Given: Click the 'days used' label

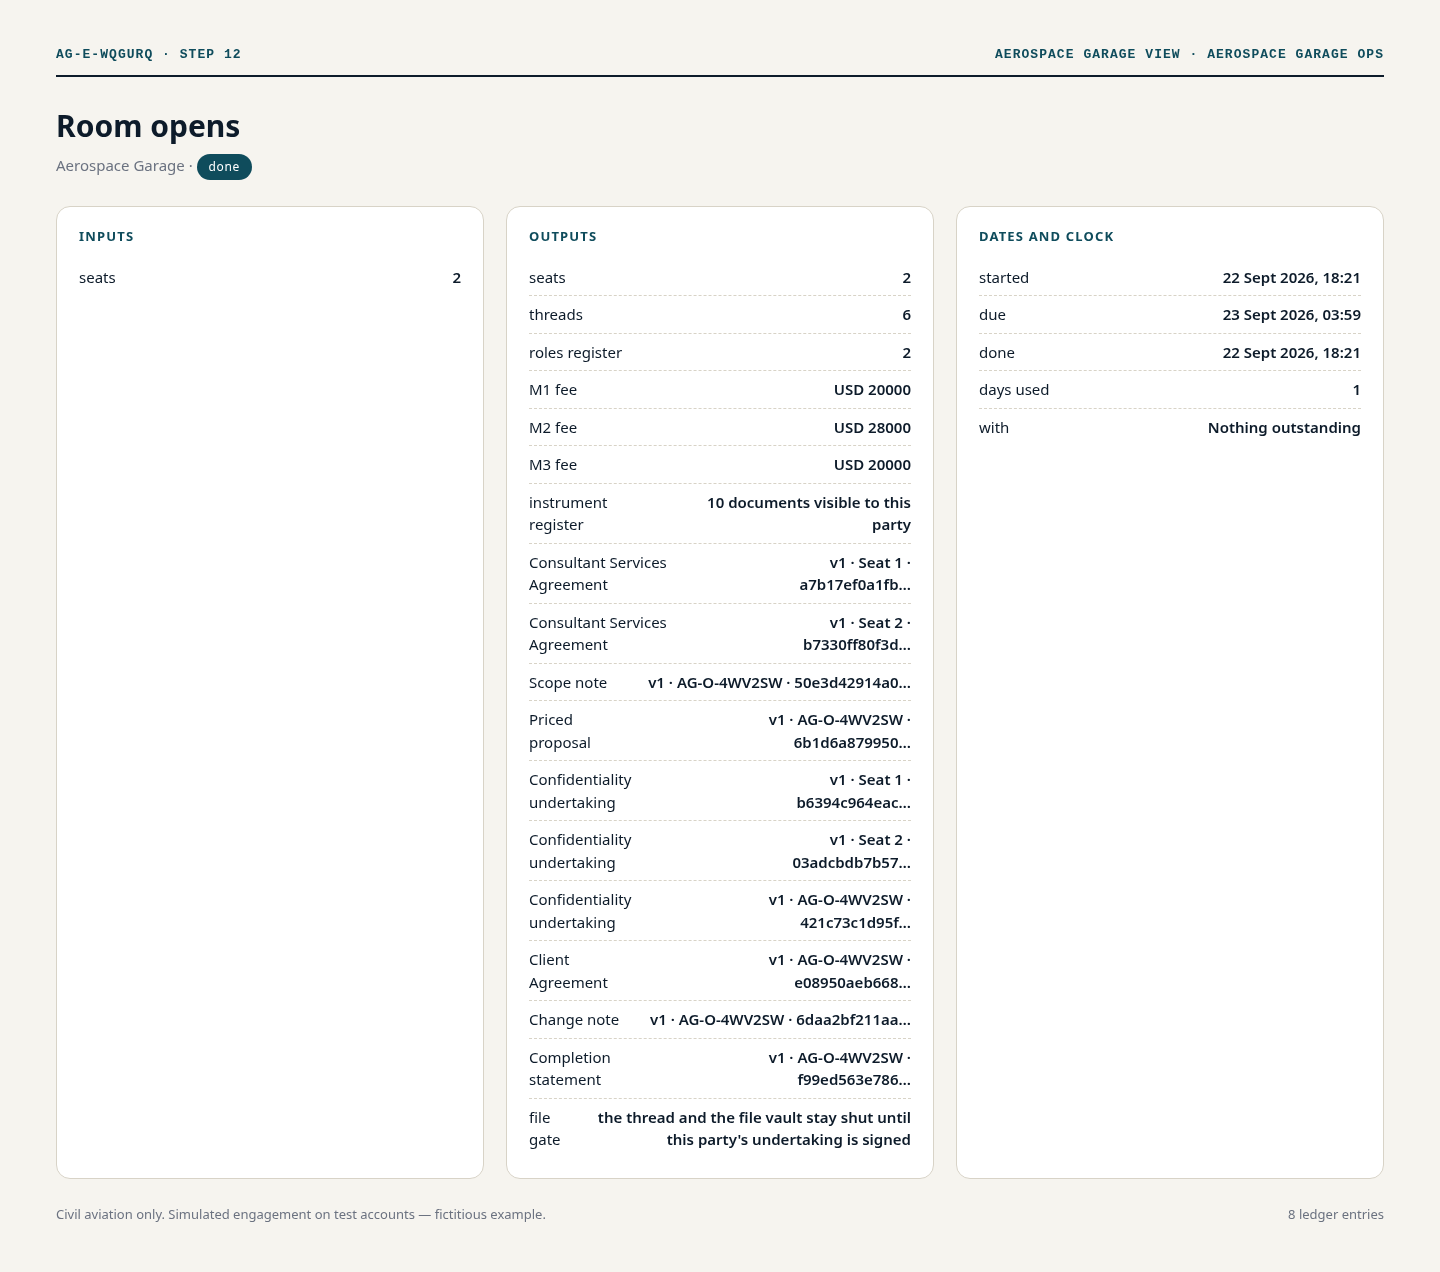Looking at the screenshot, I should (x=1014, y=390).
